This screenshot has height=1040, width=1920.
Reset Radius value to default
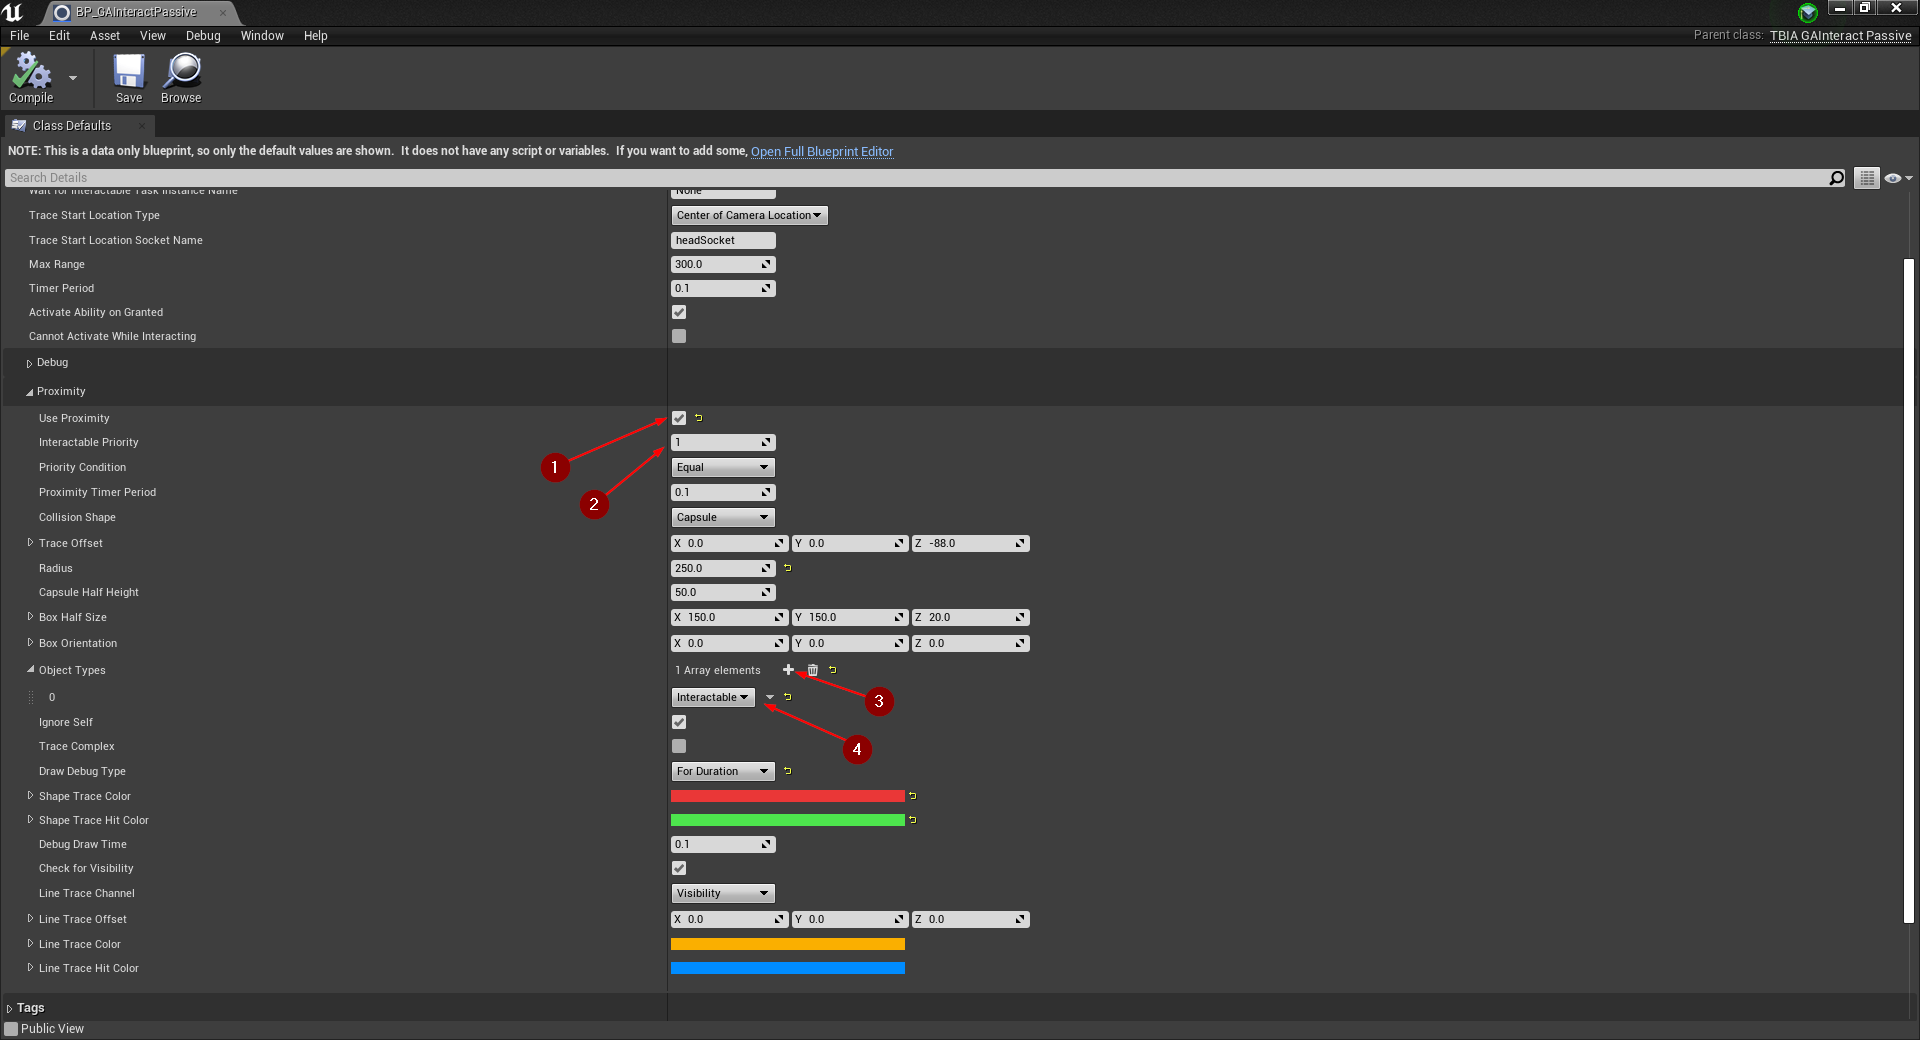pyautogui.click(x=788, y=568)
